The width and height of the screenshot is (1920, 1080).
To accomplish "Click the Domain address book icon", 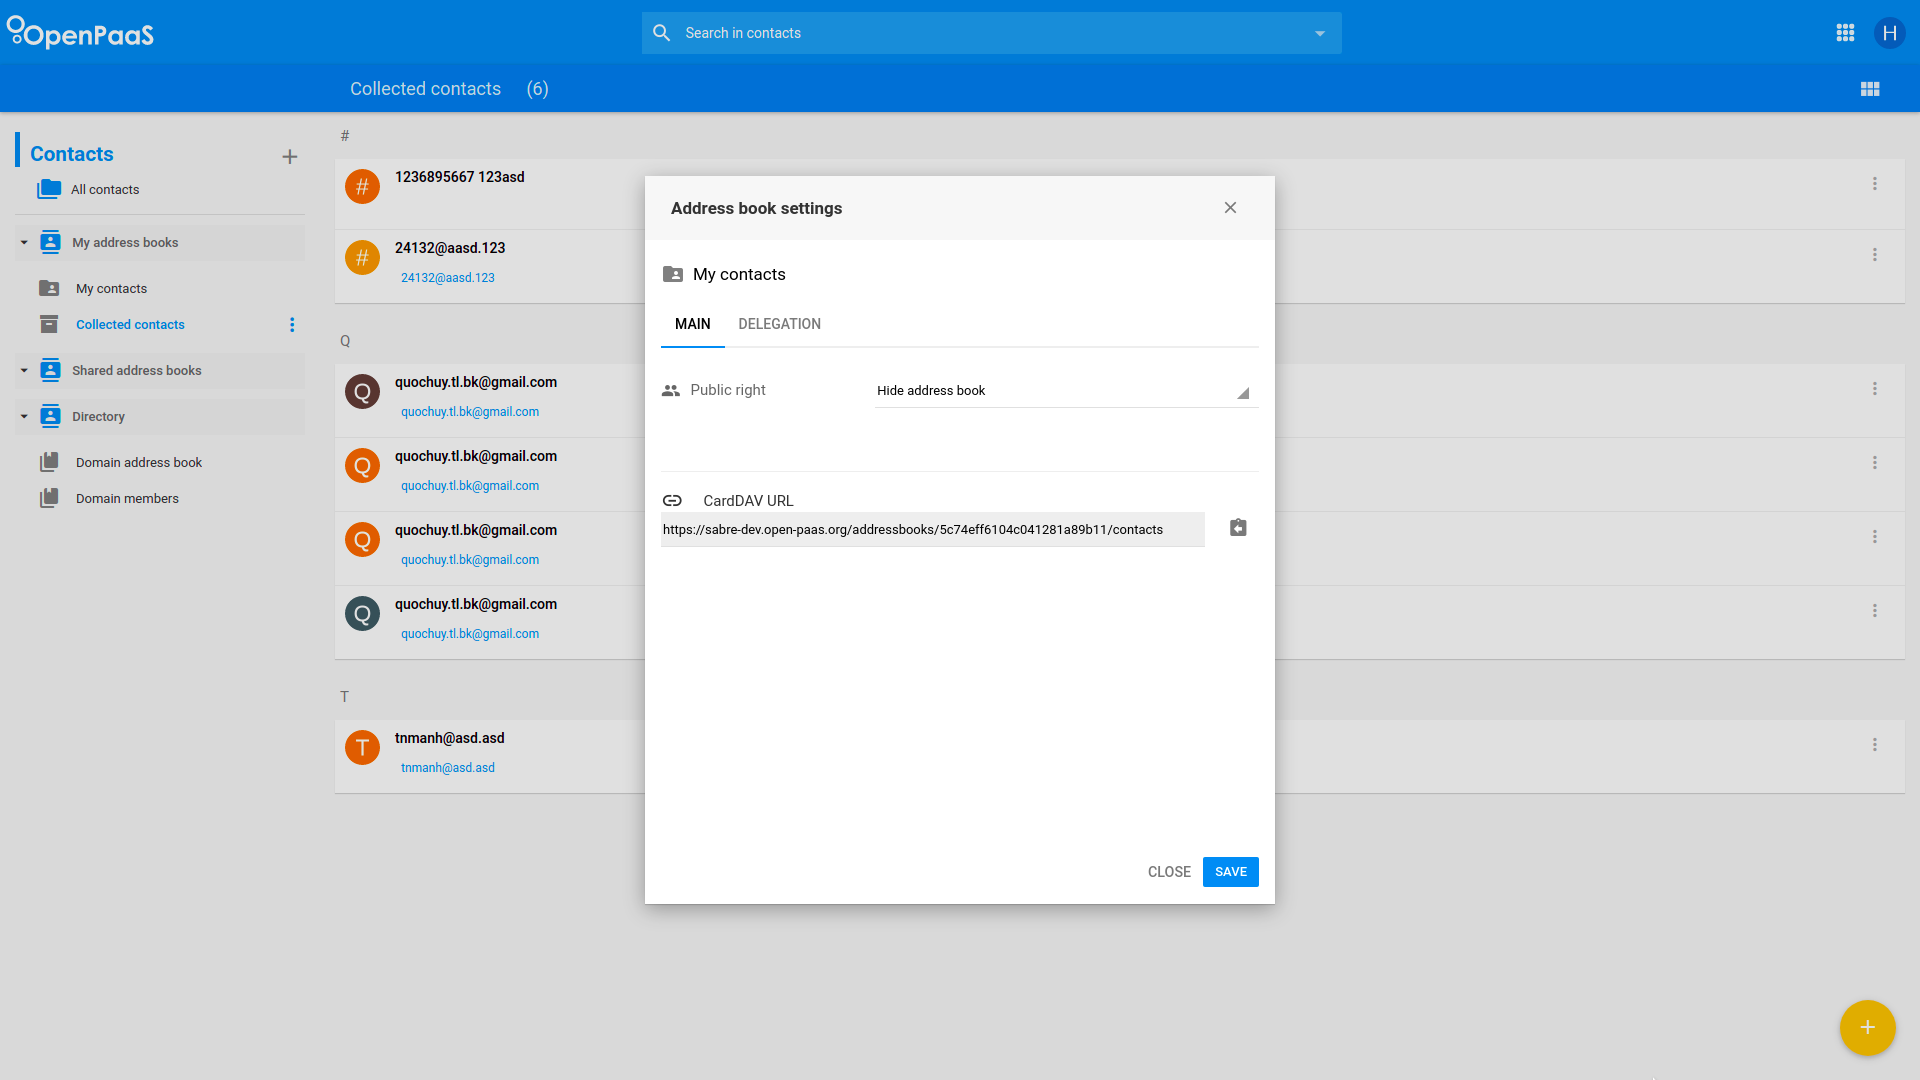I will (x=49, y=462).
